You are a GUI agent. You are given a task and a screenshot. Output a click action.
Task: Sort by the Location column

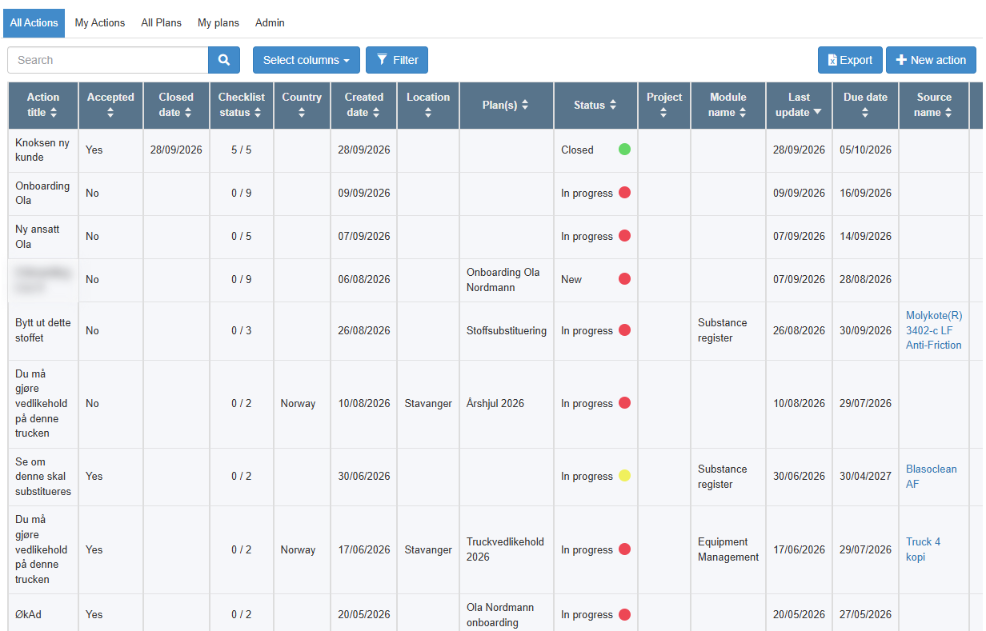pos(428,105)
